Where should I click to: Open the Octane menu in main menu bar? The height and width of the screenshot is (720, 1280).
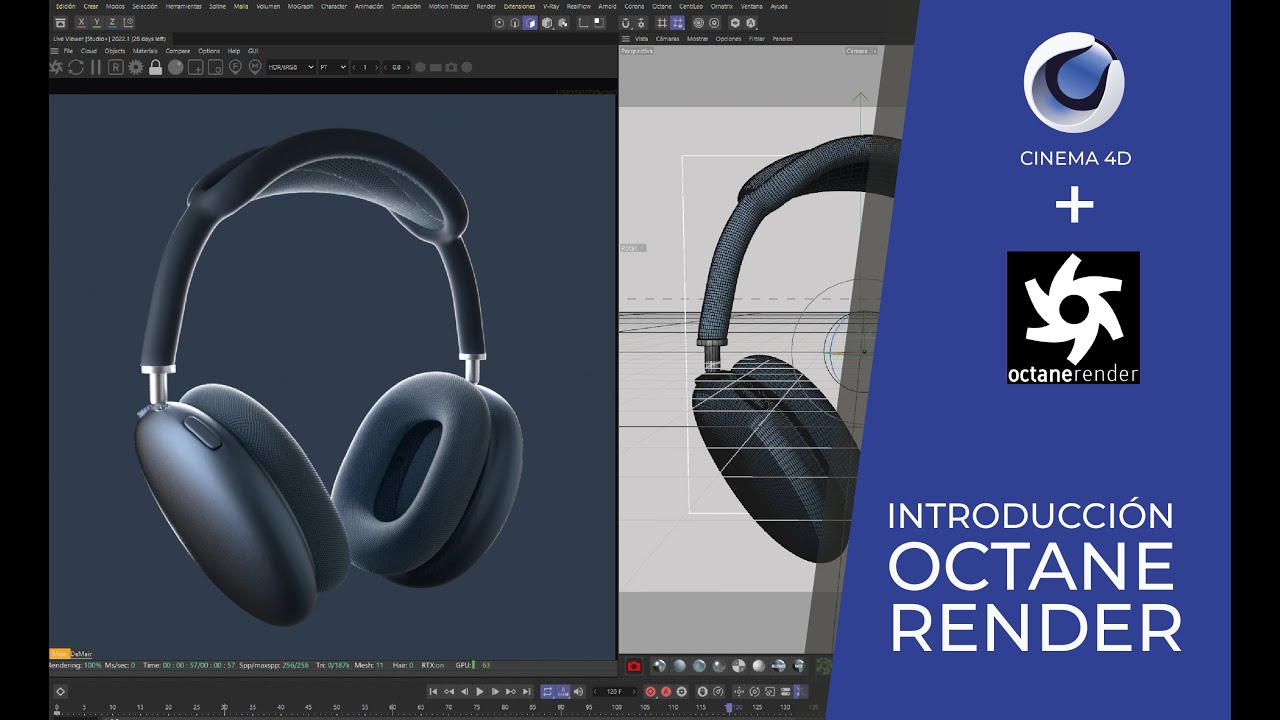click(x=662, y=6)
